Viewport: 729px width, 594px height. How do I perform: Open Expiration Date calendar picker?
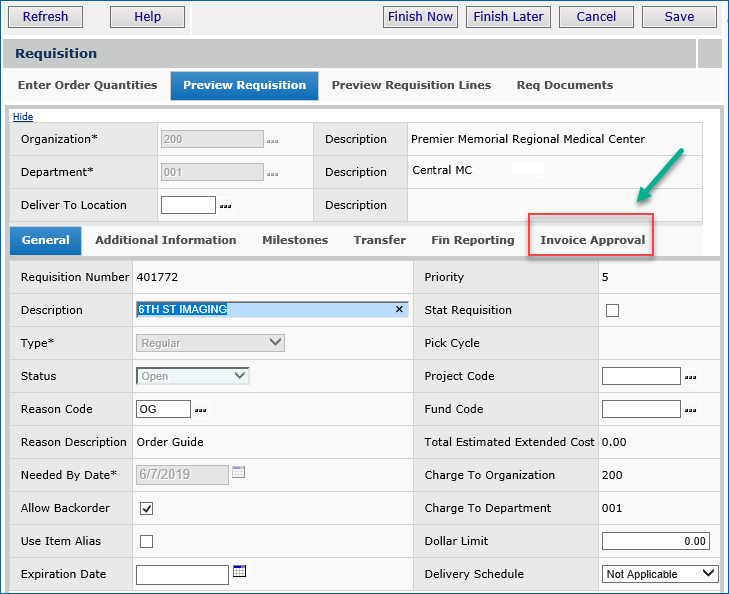pos(239,572)
